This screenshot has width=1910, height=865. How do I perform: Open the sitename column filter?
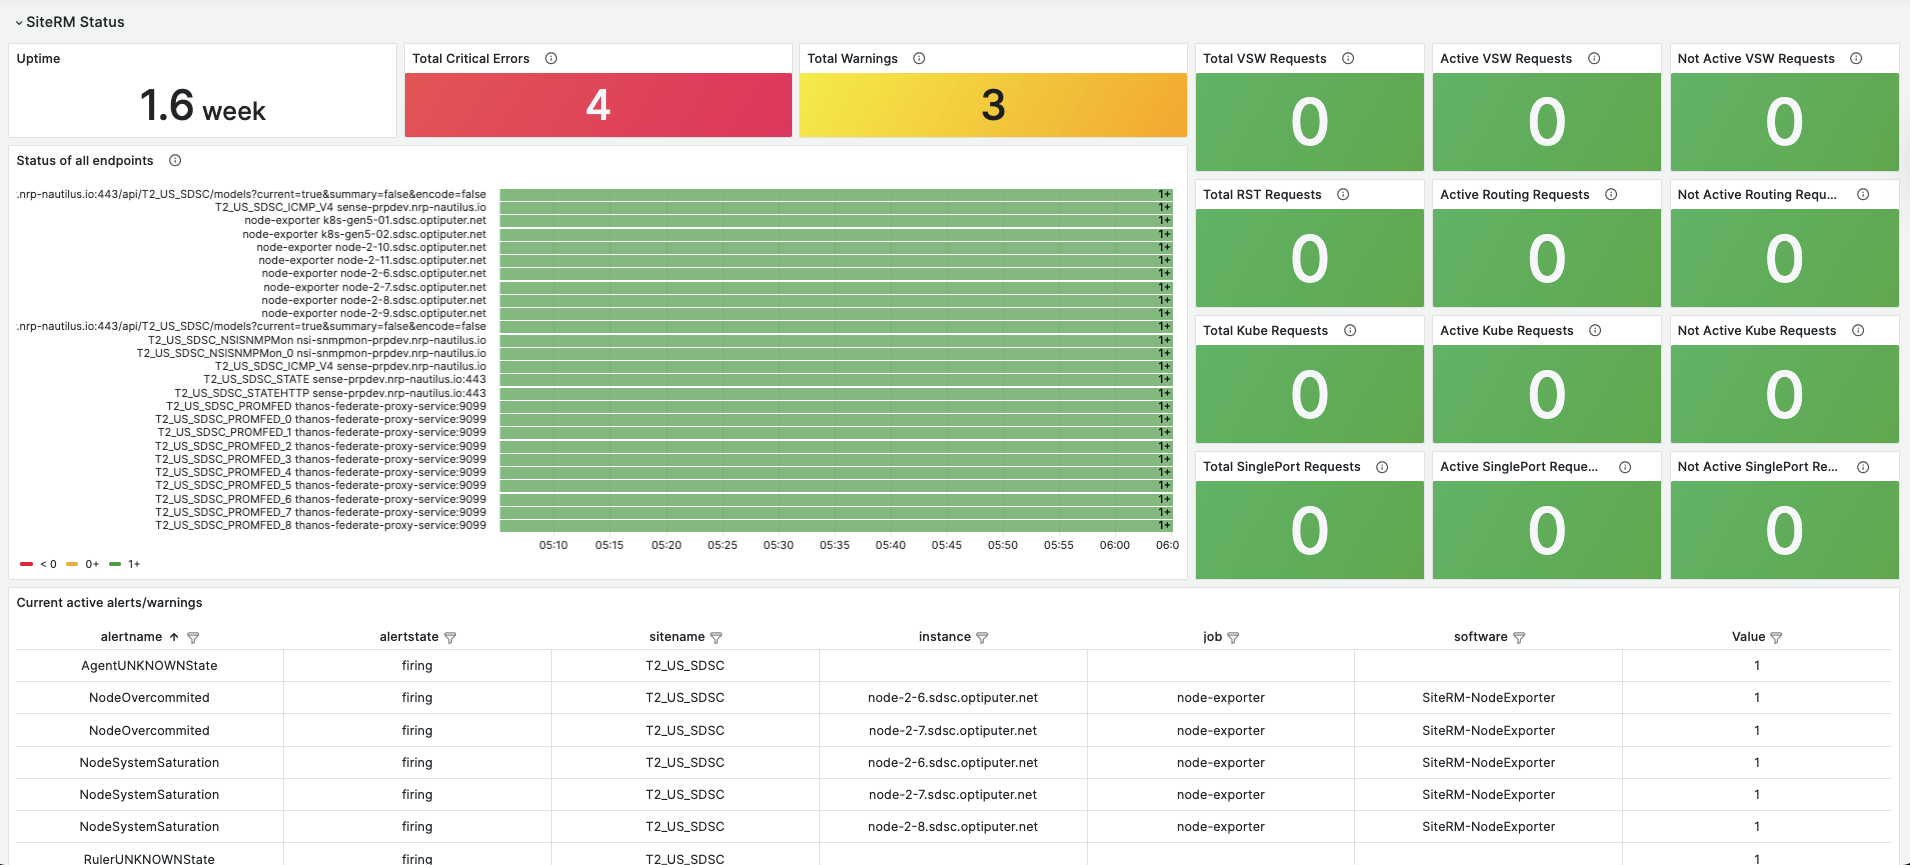coord(716,638)
